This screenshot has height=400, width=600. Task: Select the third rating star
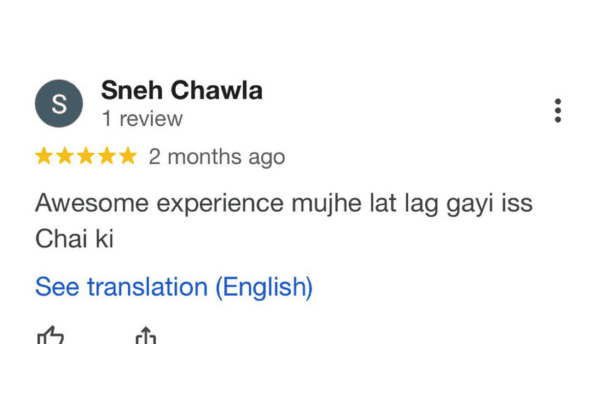(x=86, y=157)
